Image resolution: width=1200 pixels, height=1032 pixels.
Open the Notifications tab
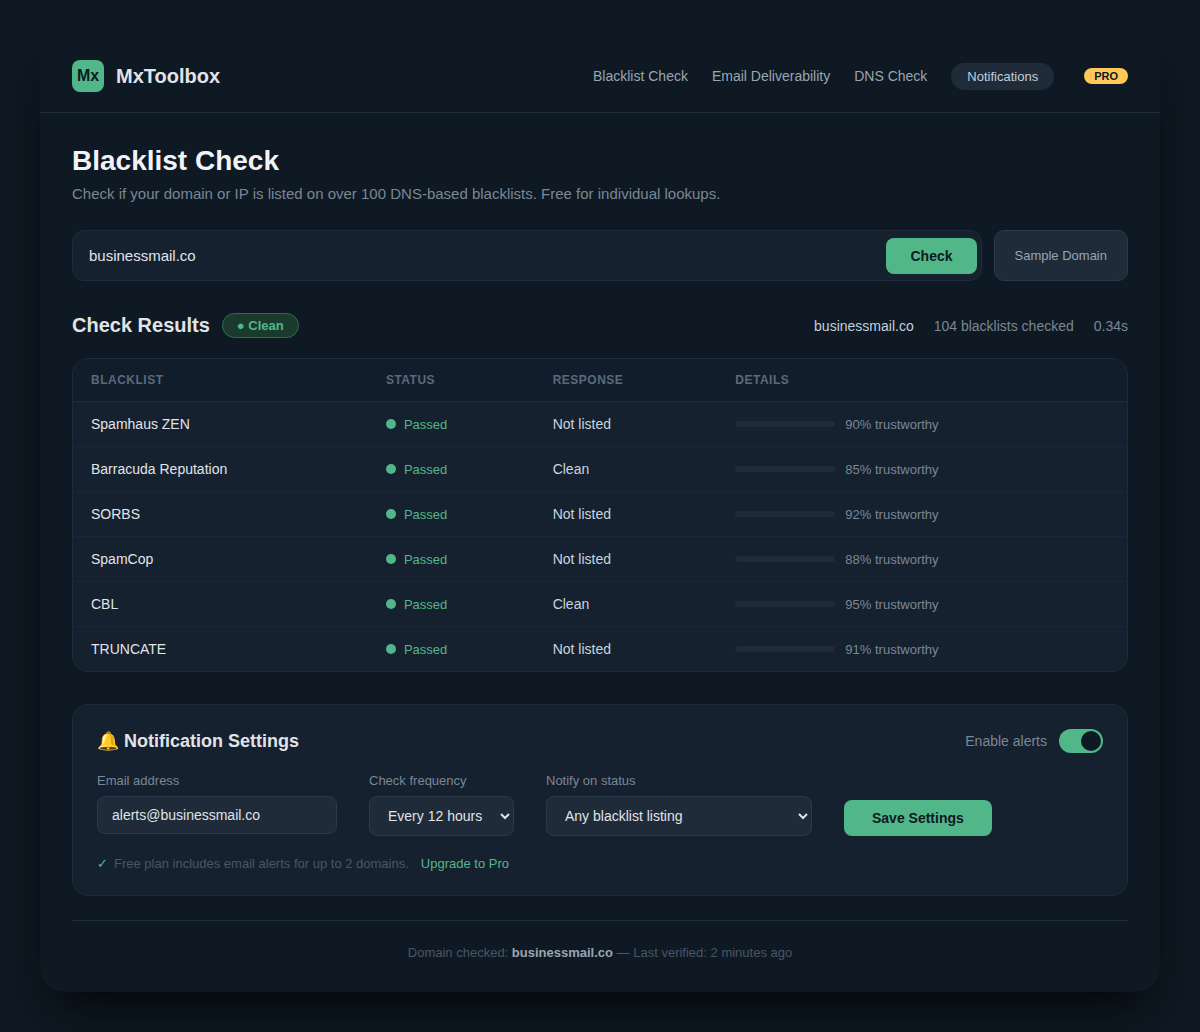(x=1002, y=76)
